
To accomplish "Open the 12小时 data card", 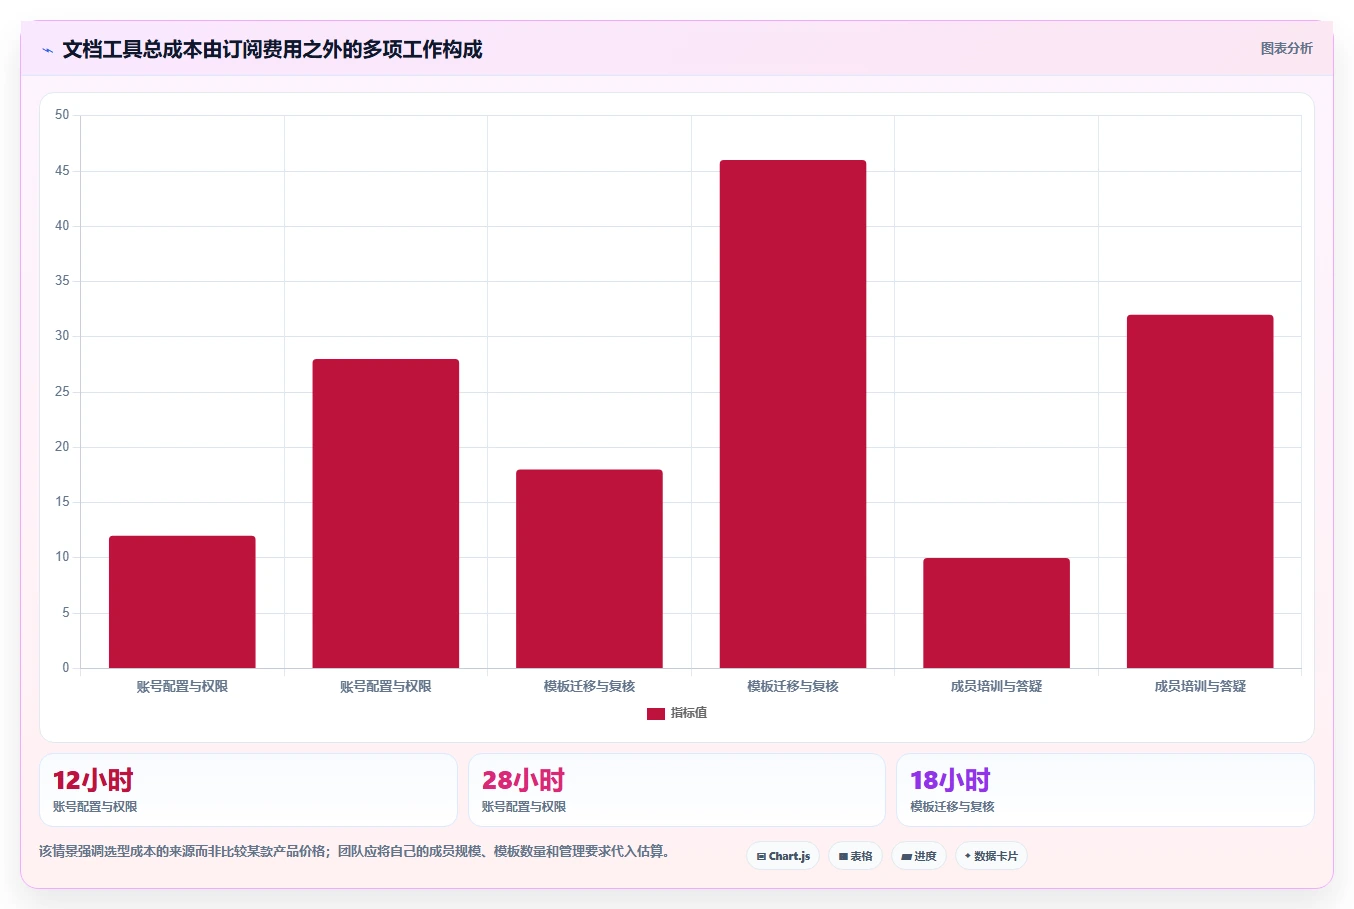I will coord(248,790).
